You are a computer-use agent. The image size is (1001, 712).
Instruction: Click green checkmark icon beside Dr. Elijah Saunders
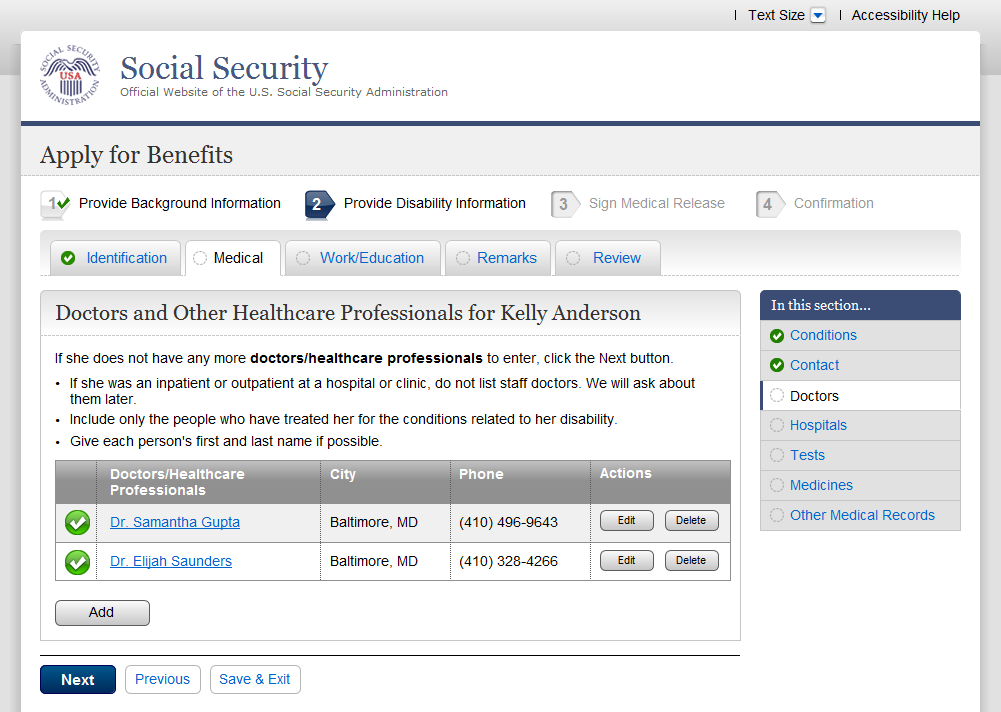coord(77,562)
